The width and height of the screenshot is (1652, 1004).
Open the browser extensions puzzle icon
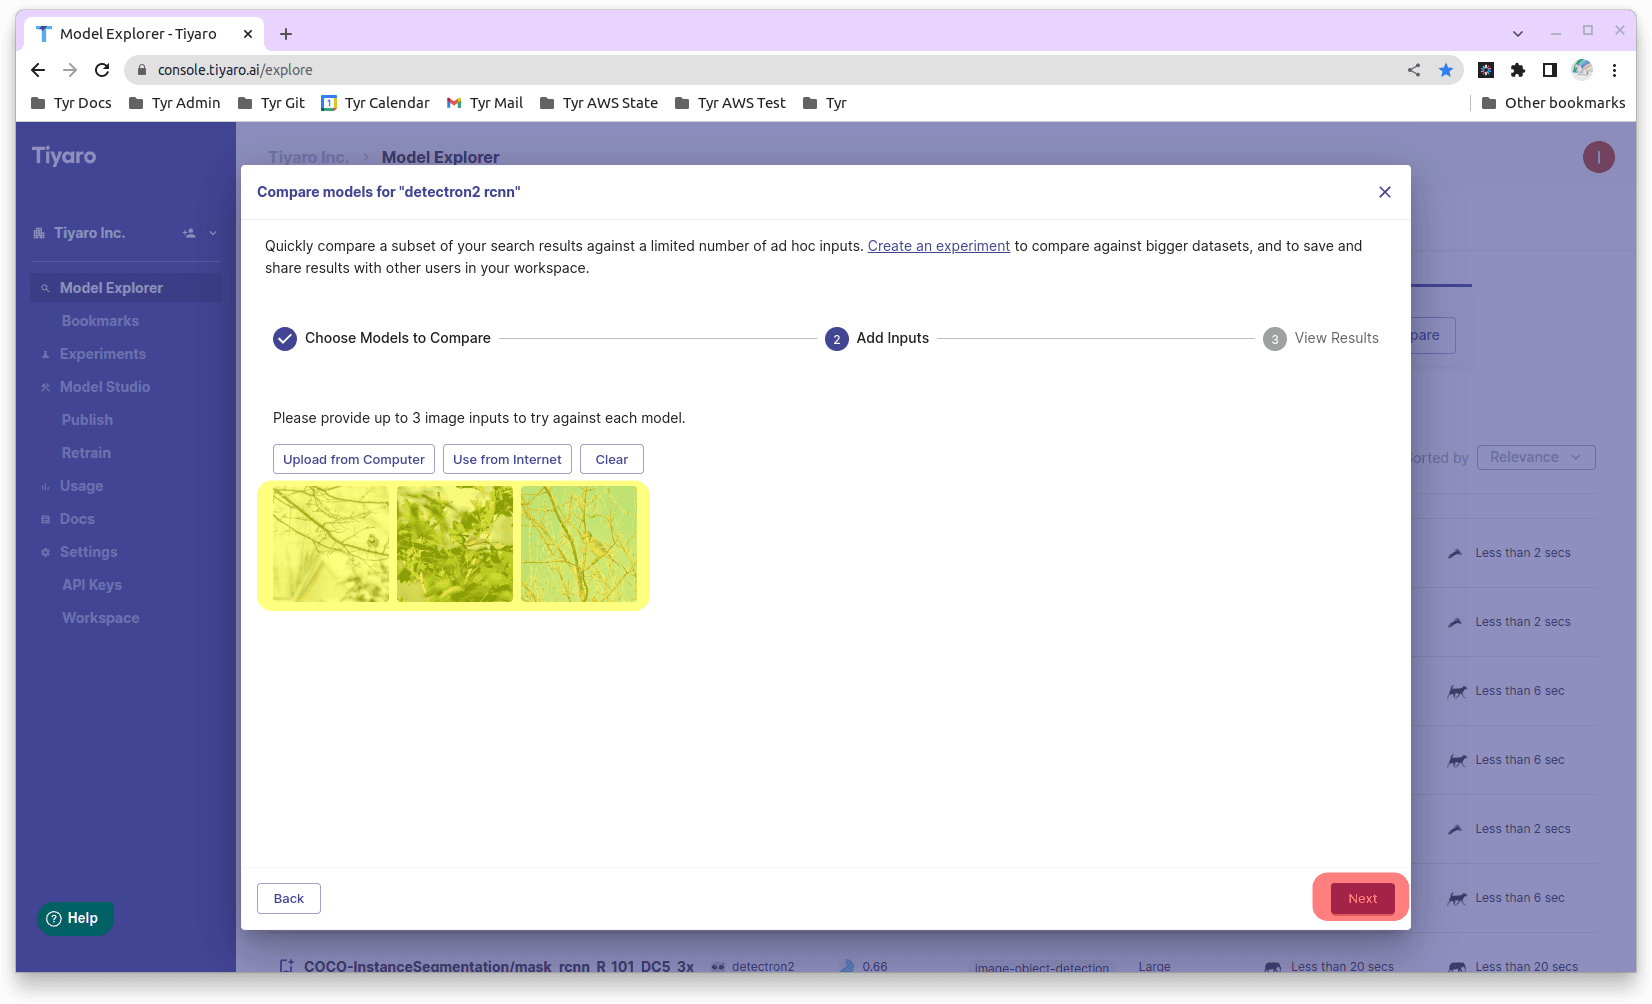pyautogui.click(x=1518, y=70)
